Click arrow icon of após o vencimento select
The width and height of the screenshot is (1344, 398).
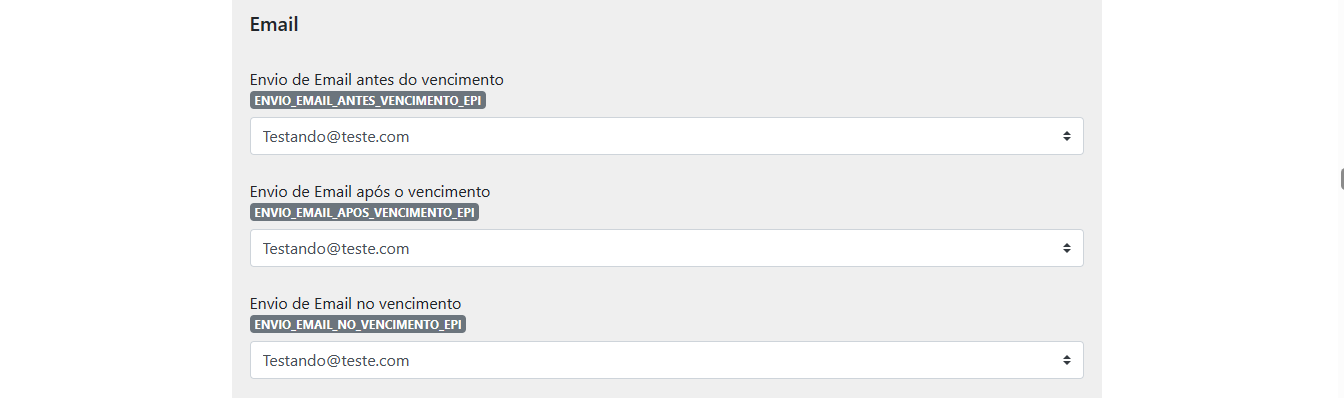coord(1067,248)
